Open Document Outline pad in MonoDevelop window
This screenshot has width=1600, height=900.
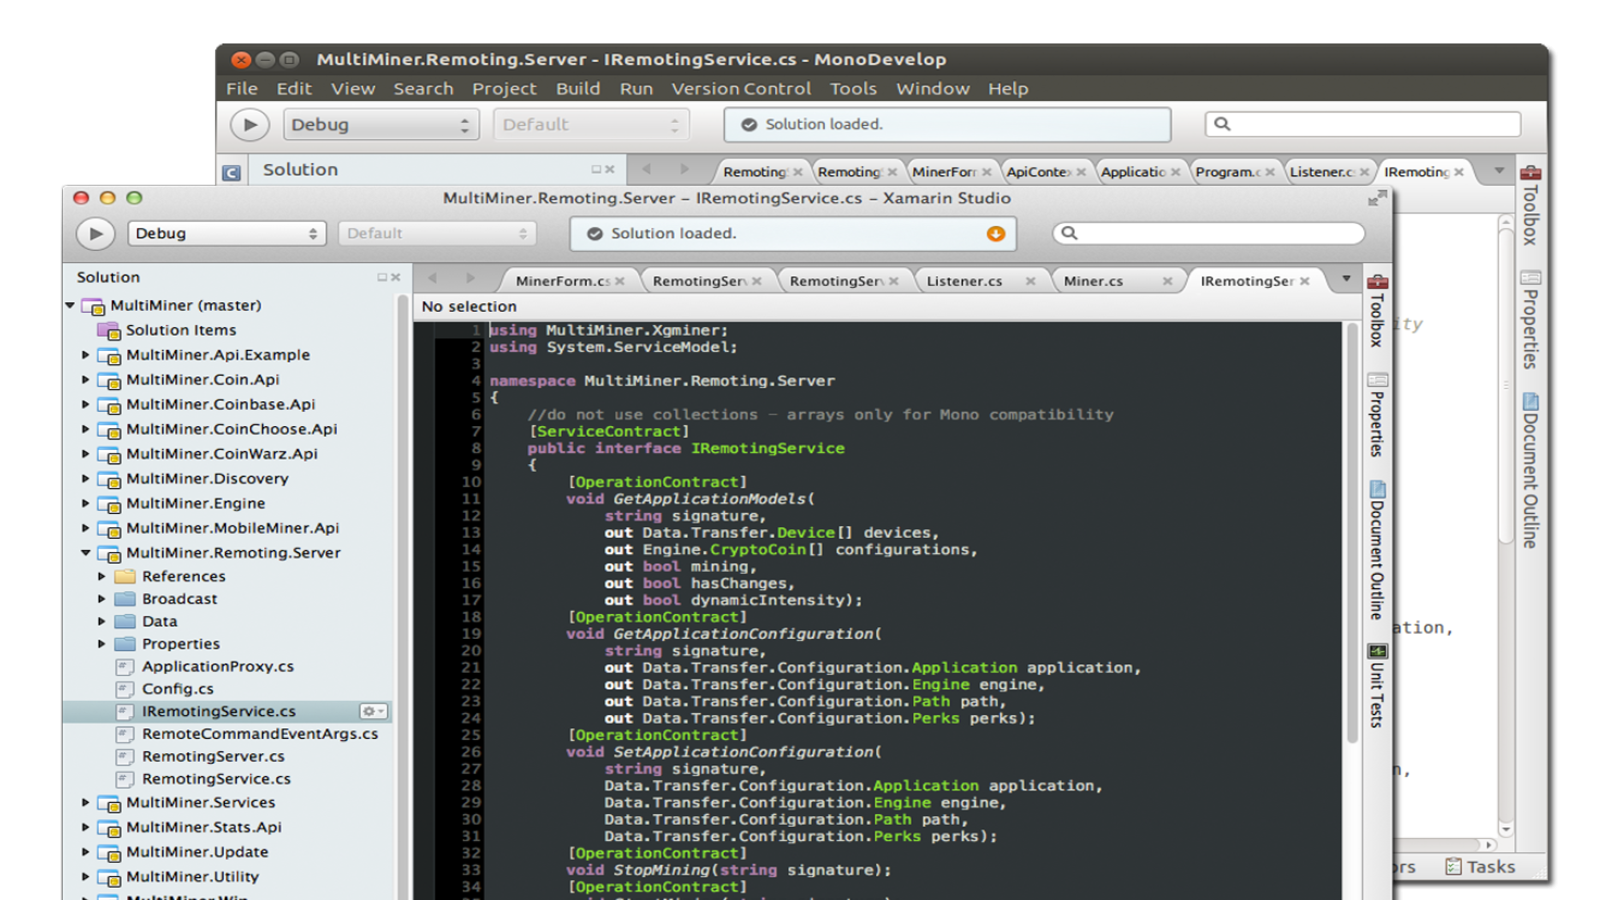pyautogui.click(x=1530, y=470)
